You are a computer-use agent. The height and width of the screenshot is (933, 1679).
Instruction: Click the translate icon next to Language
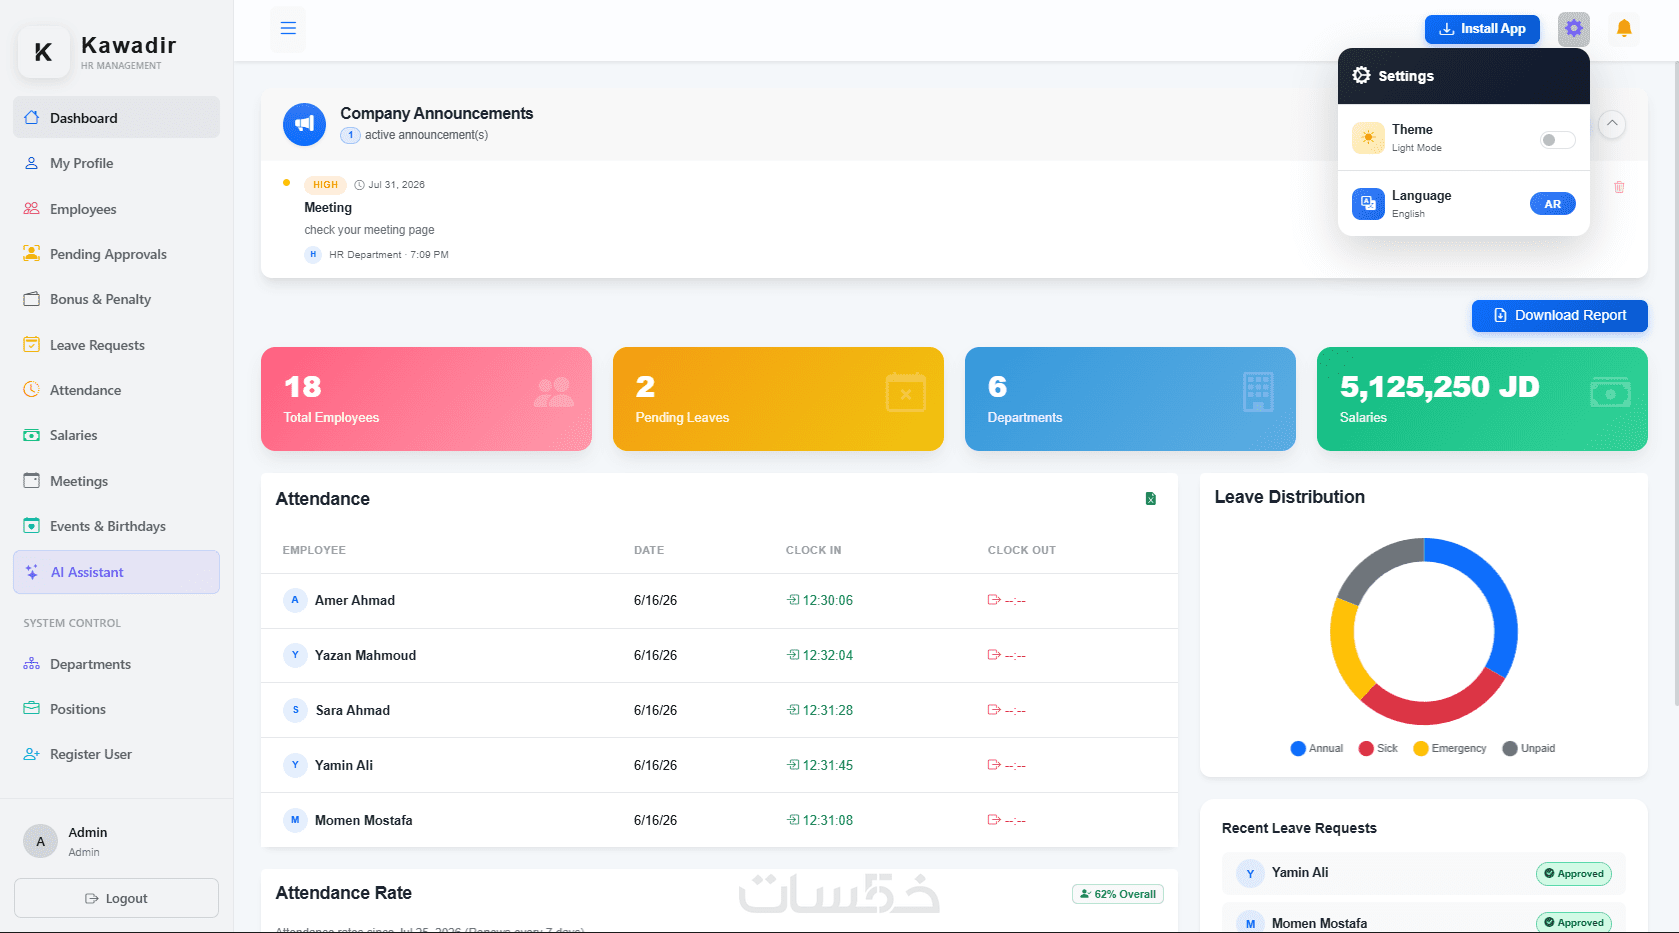pos(1368,204)
